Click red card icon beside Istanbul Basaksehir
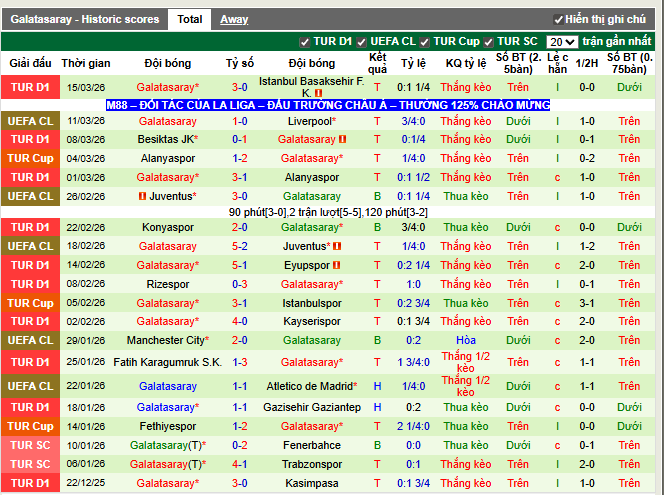Viewport: 664px width, 495px height. pyautogui.click(x=319, y=93)
